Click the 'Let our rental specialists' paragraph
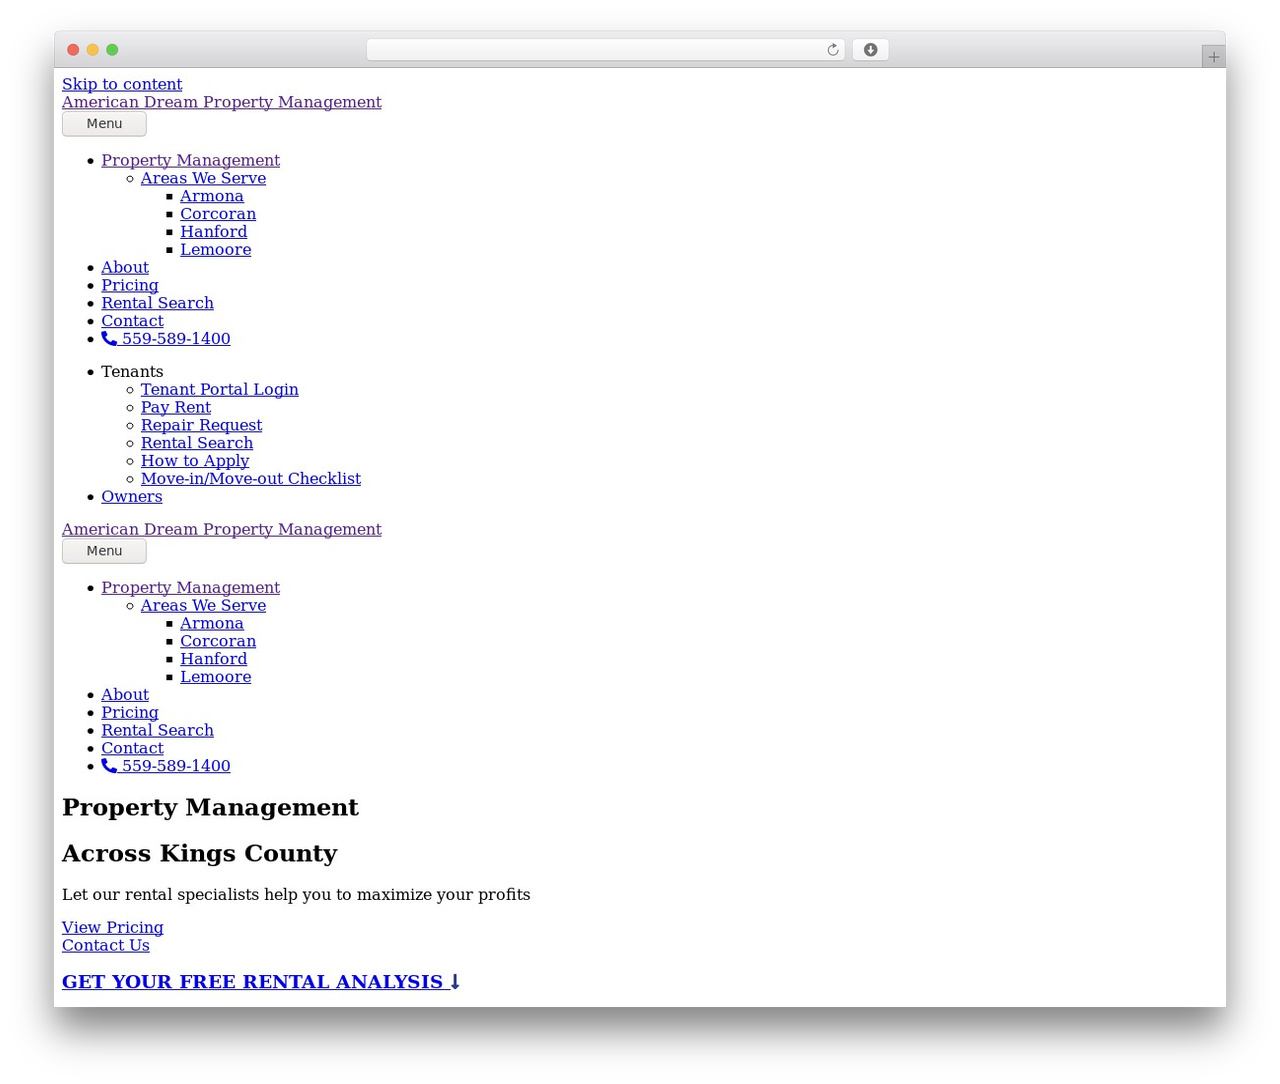This screenshot has height=1084, width=1280. (296, 894)
